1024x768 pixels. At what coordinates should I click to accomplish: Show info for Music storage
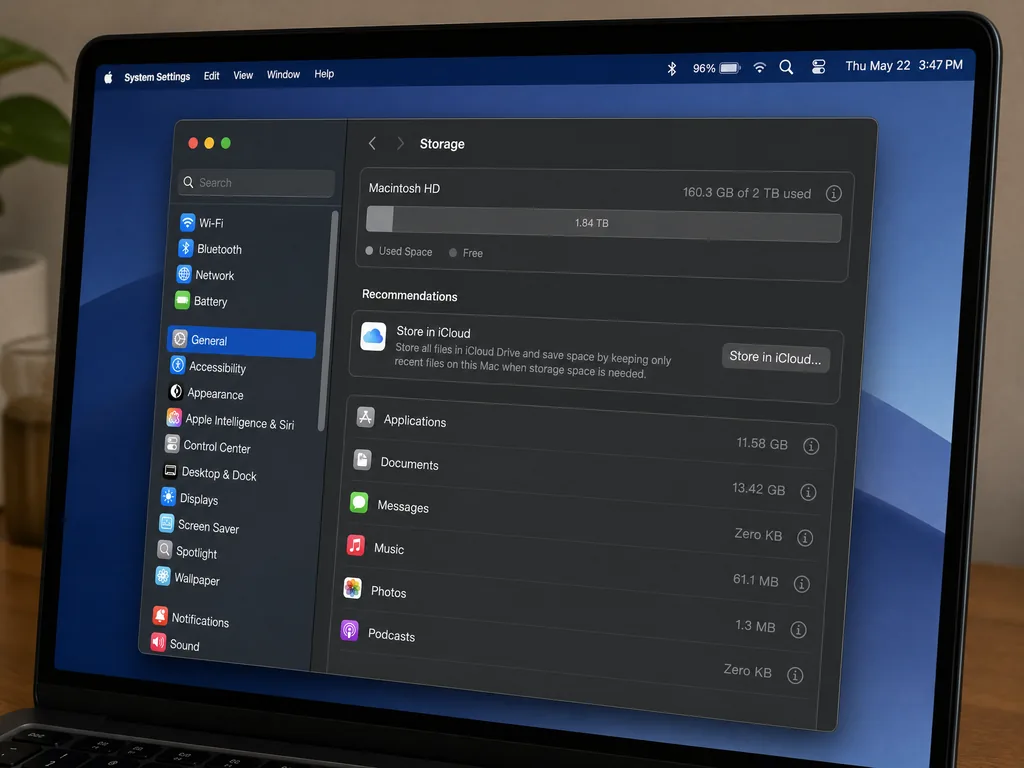802,583
